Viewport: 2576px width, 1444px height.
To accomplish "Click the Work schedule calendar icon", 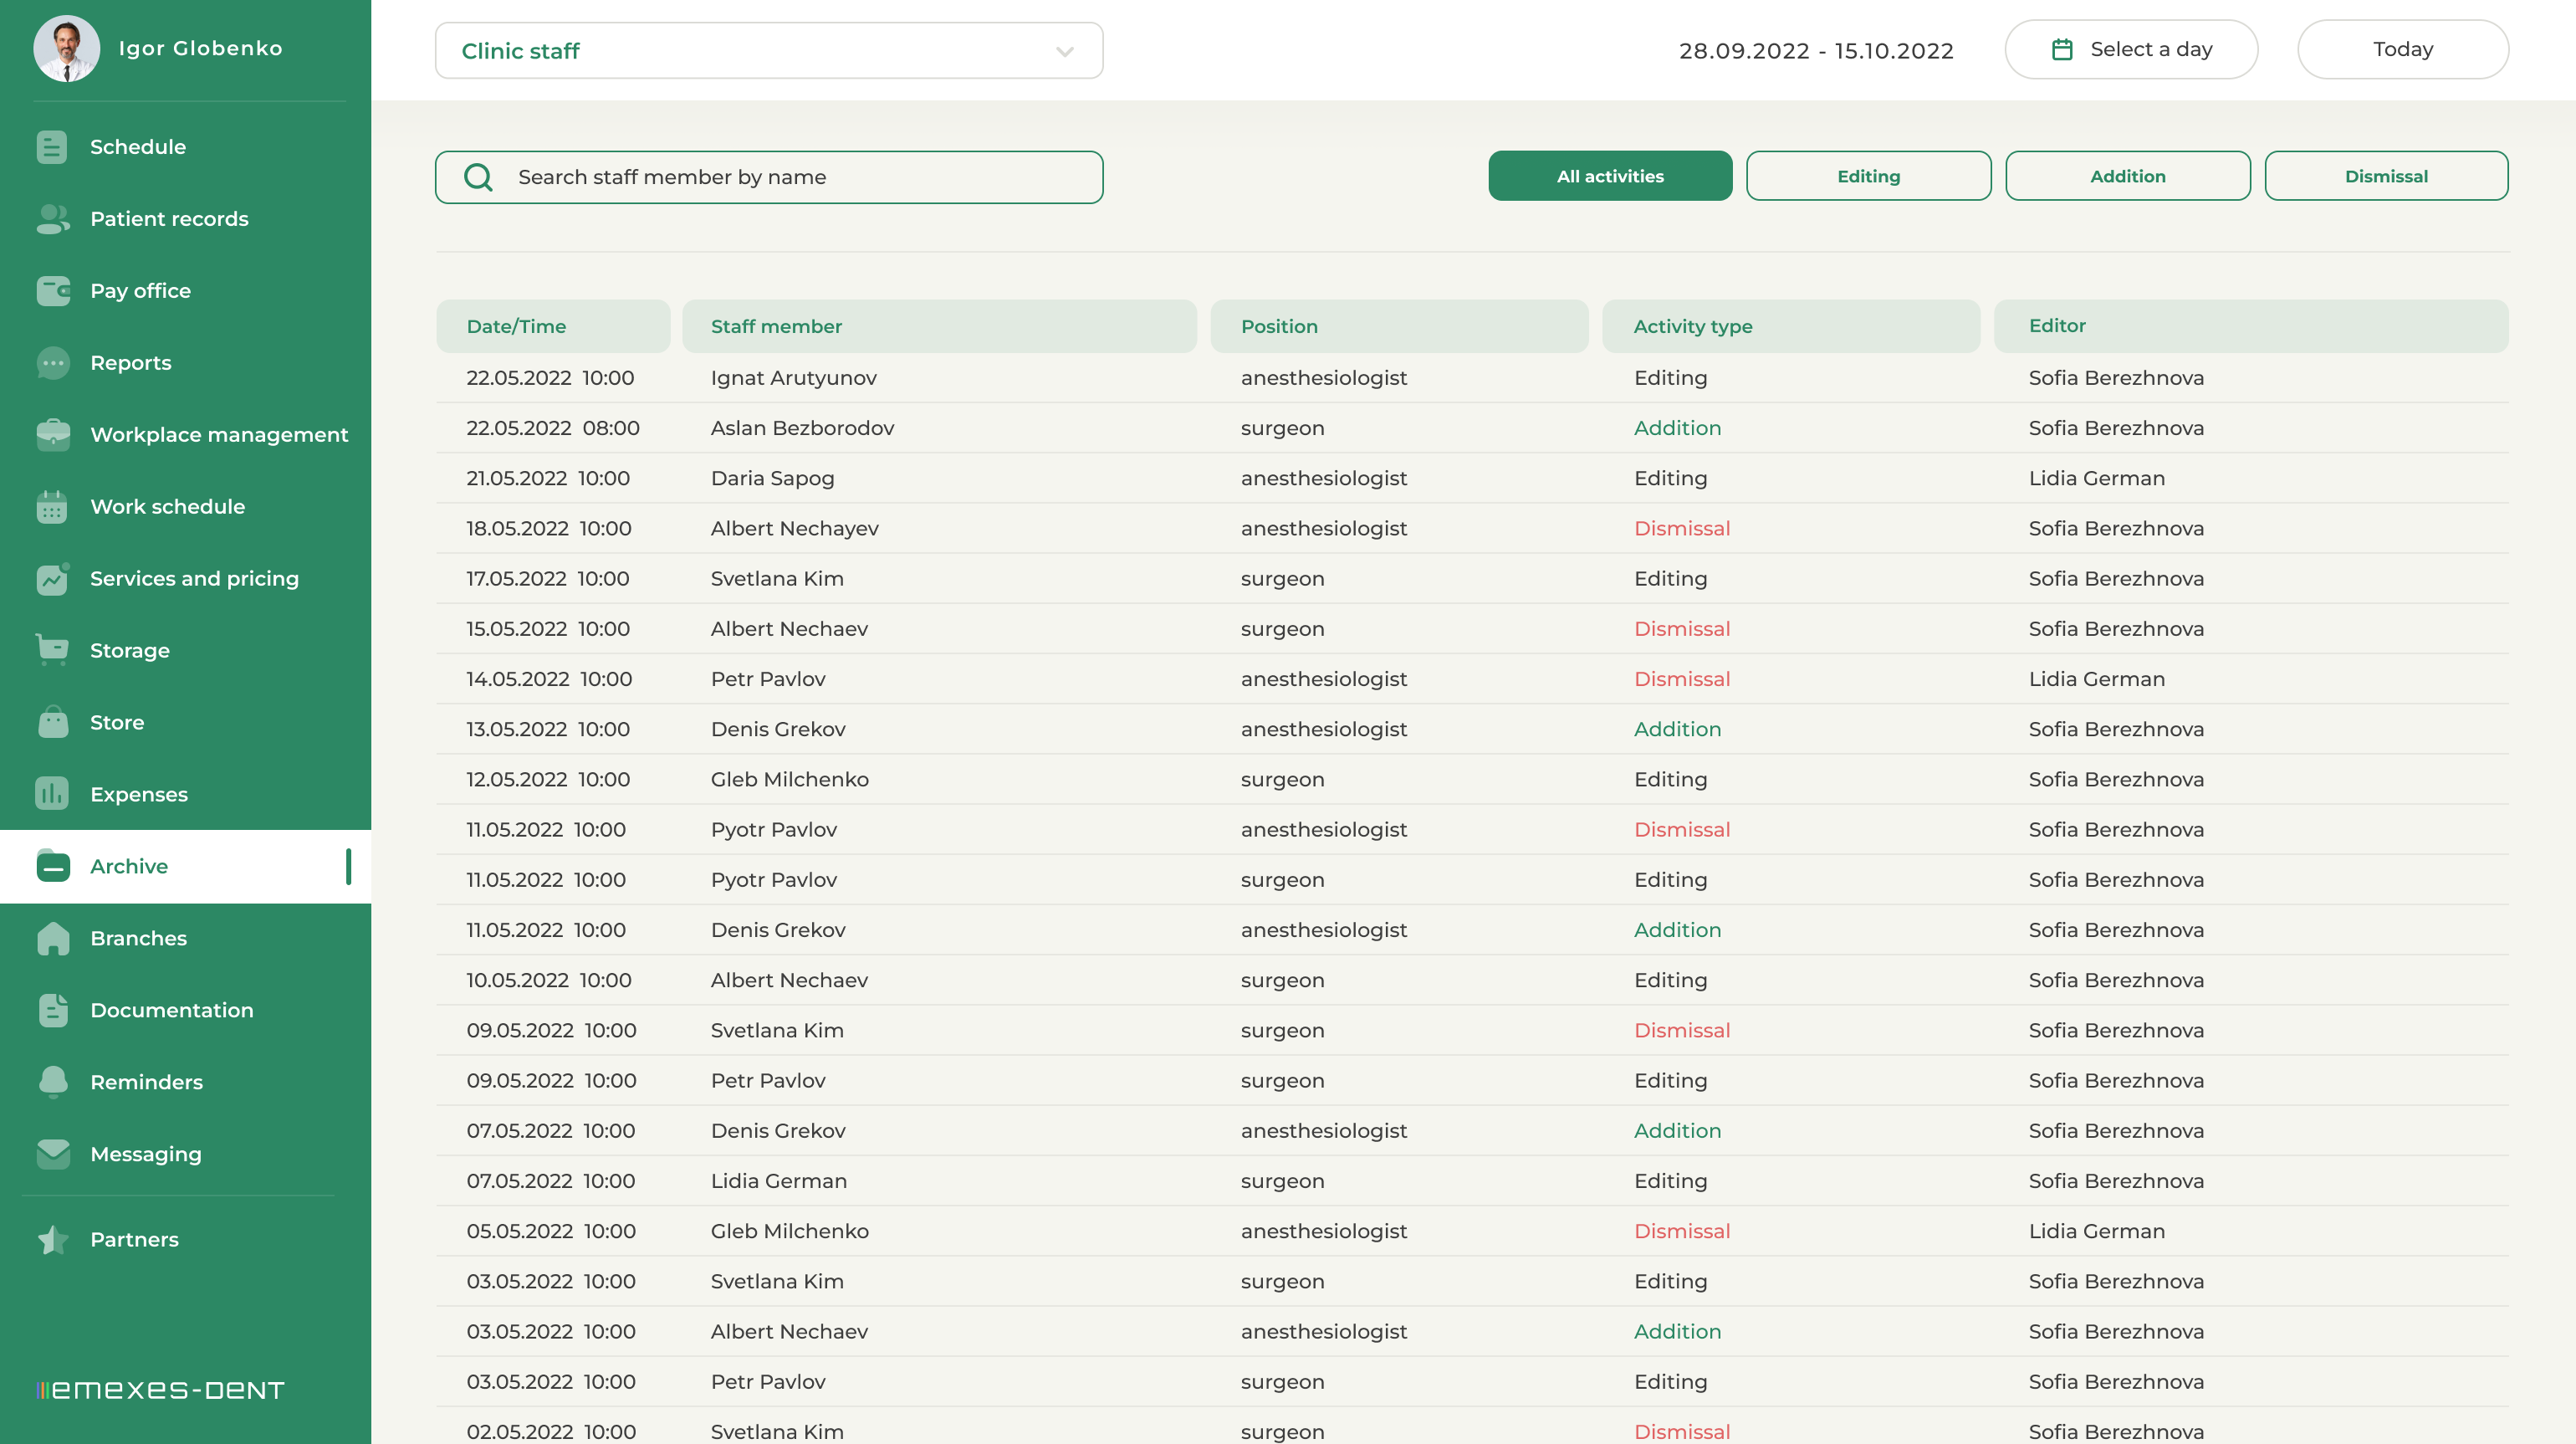I will click(x=52, y=507).
